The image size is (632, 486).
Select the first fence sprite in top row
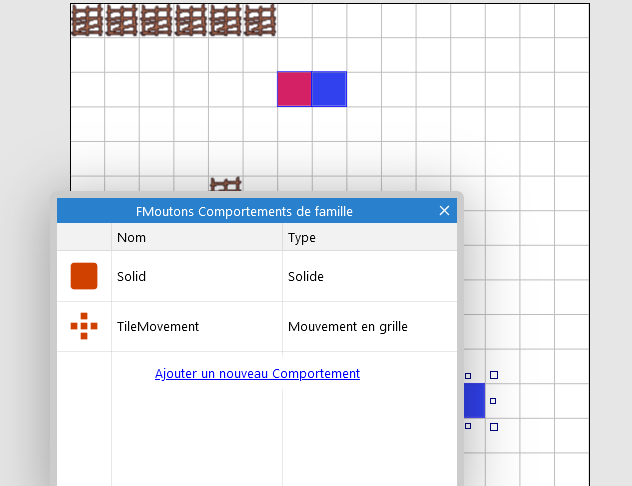click(x=87, y=20)
